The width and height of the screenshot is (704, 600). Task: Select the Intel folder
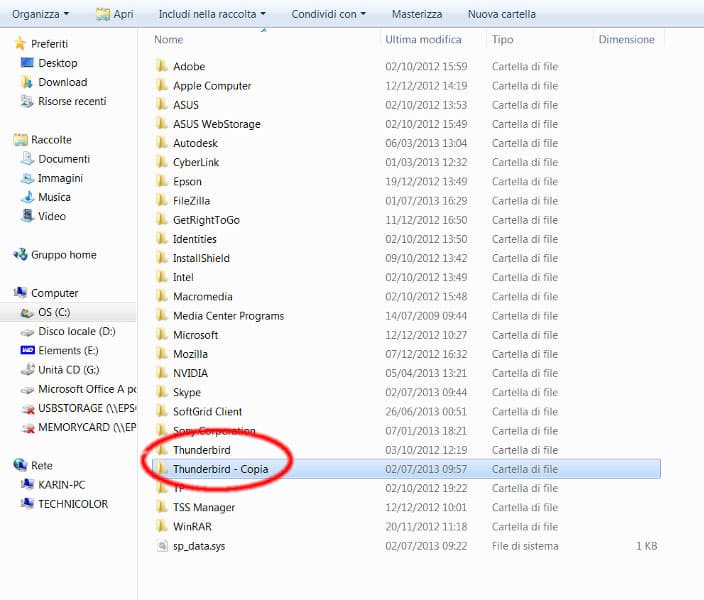tap(183, 278)
